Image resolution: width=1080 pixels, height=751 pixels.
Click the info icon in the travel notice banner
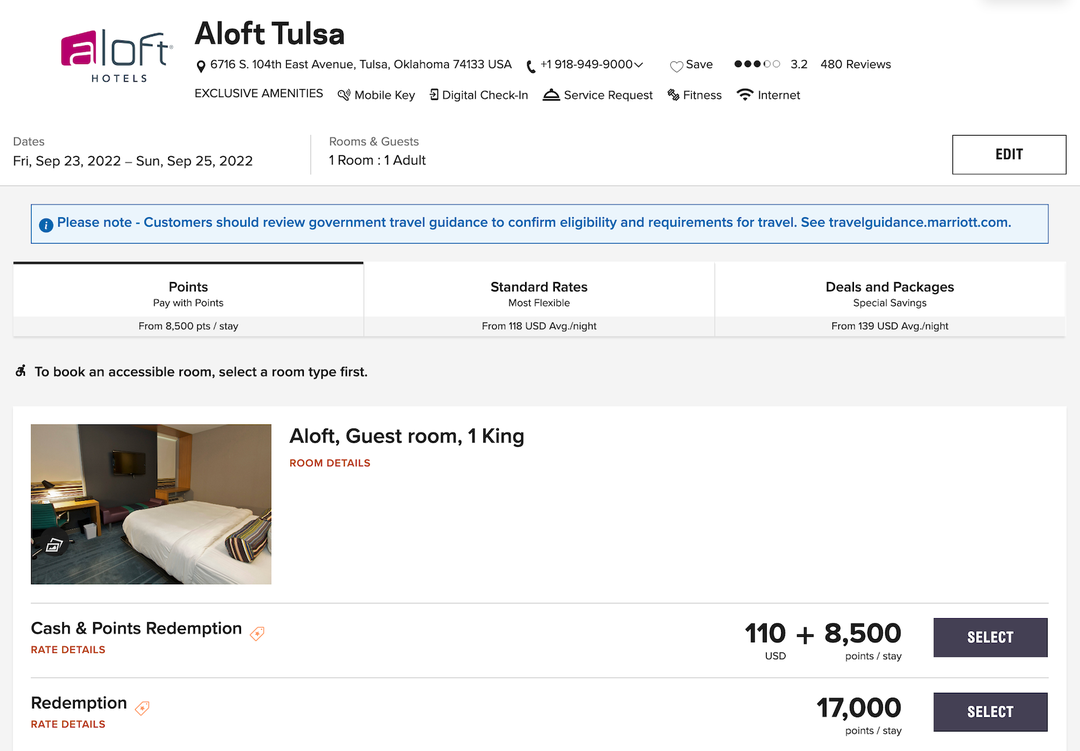pos(46,225)
